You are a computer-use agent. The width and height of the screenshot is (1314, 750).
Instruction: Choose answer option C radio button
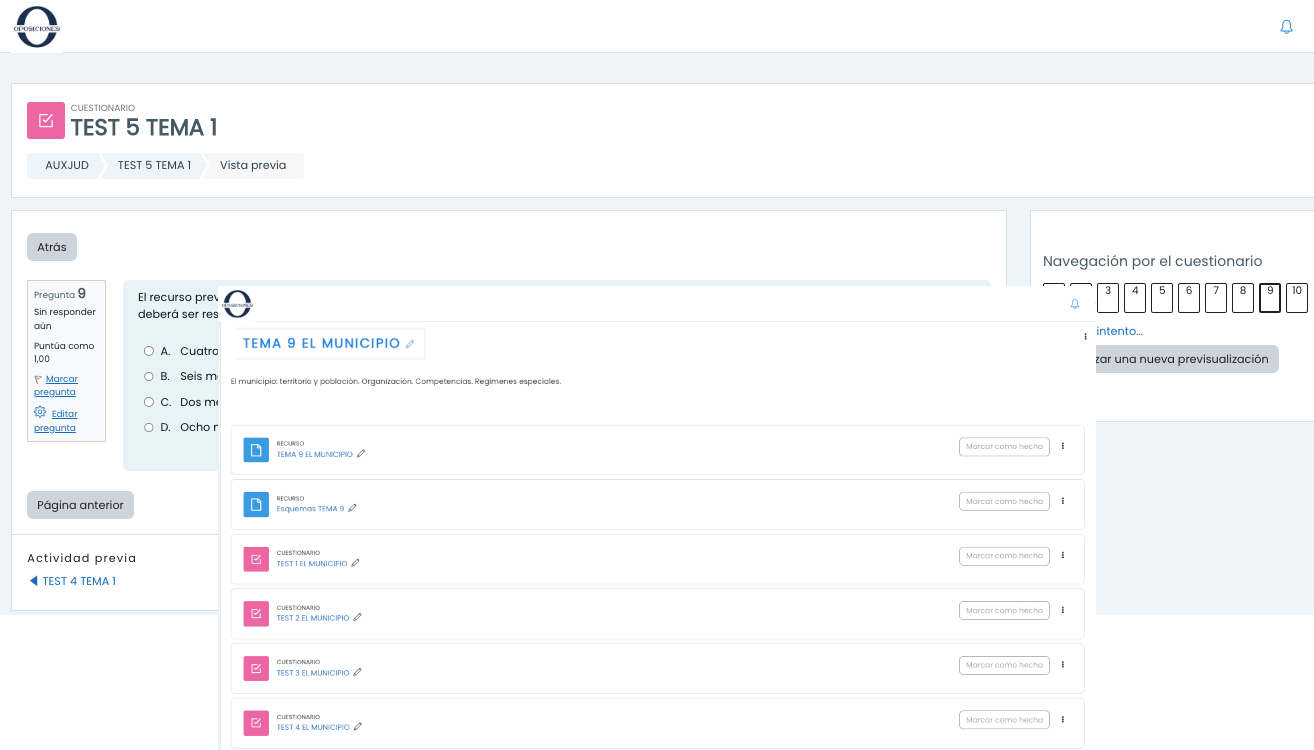(x=149, y=402)
